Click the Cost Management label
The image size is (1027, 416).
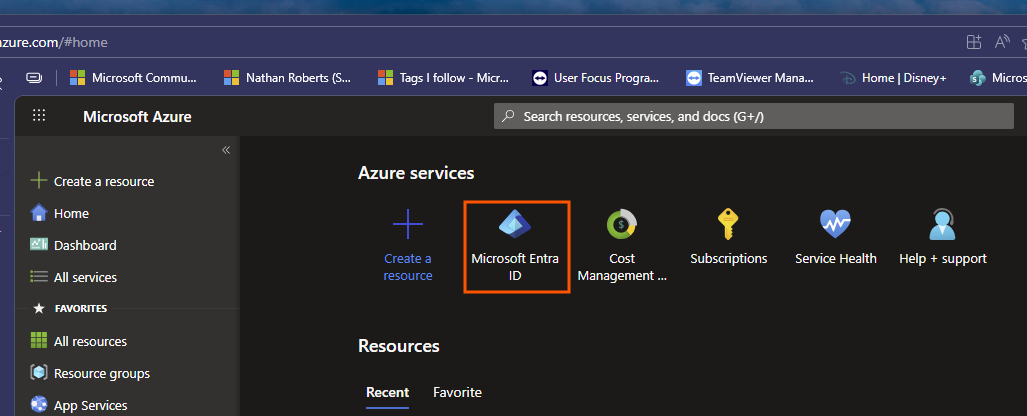click(622, 267)
